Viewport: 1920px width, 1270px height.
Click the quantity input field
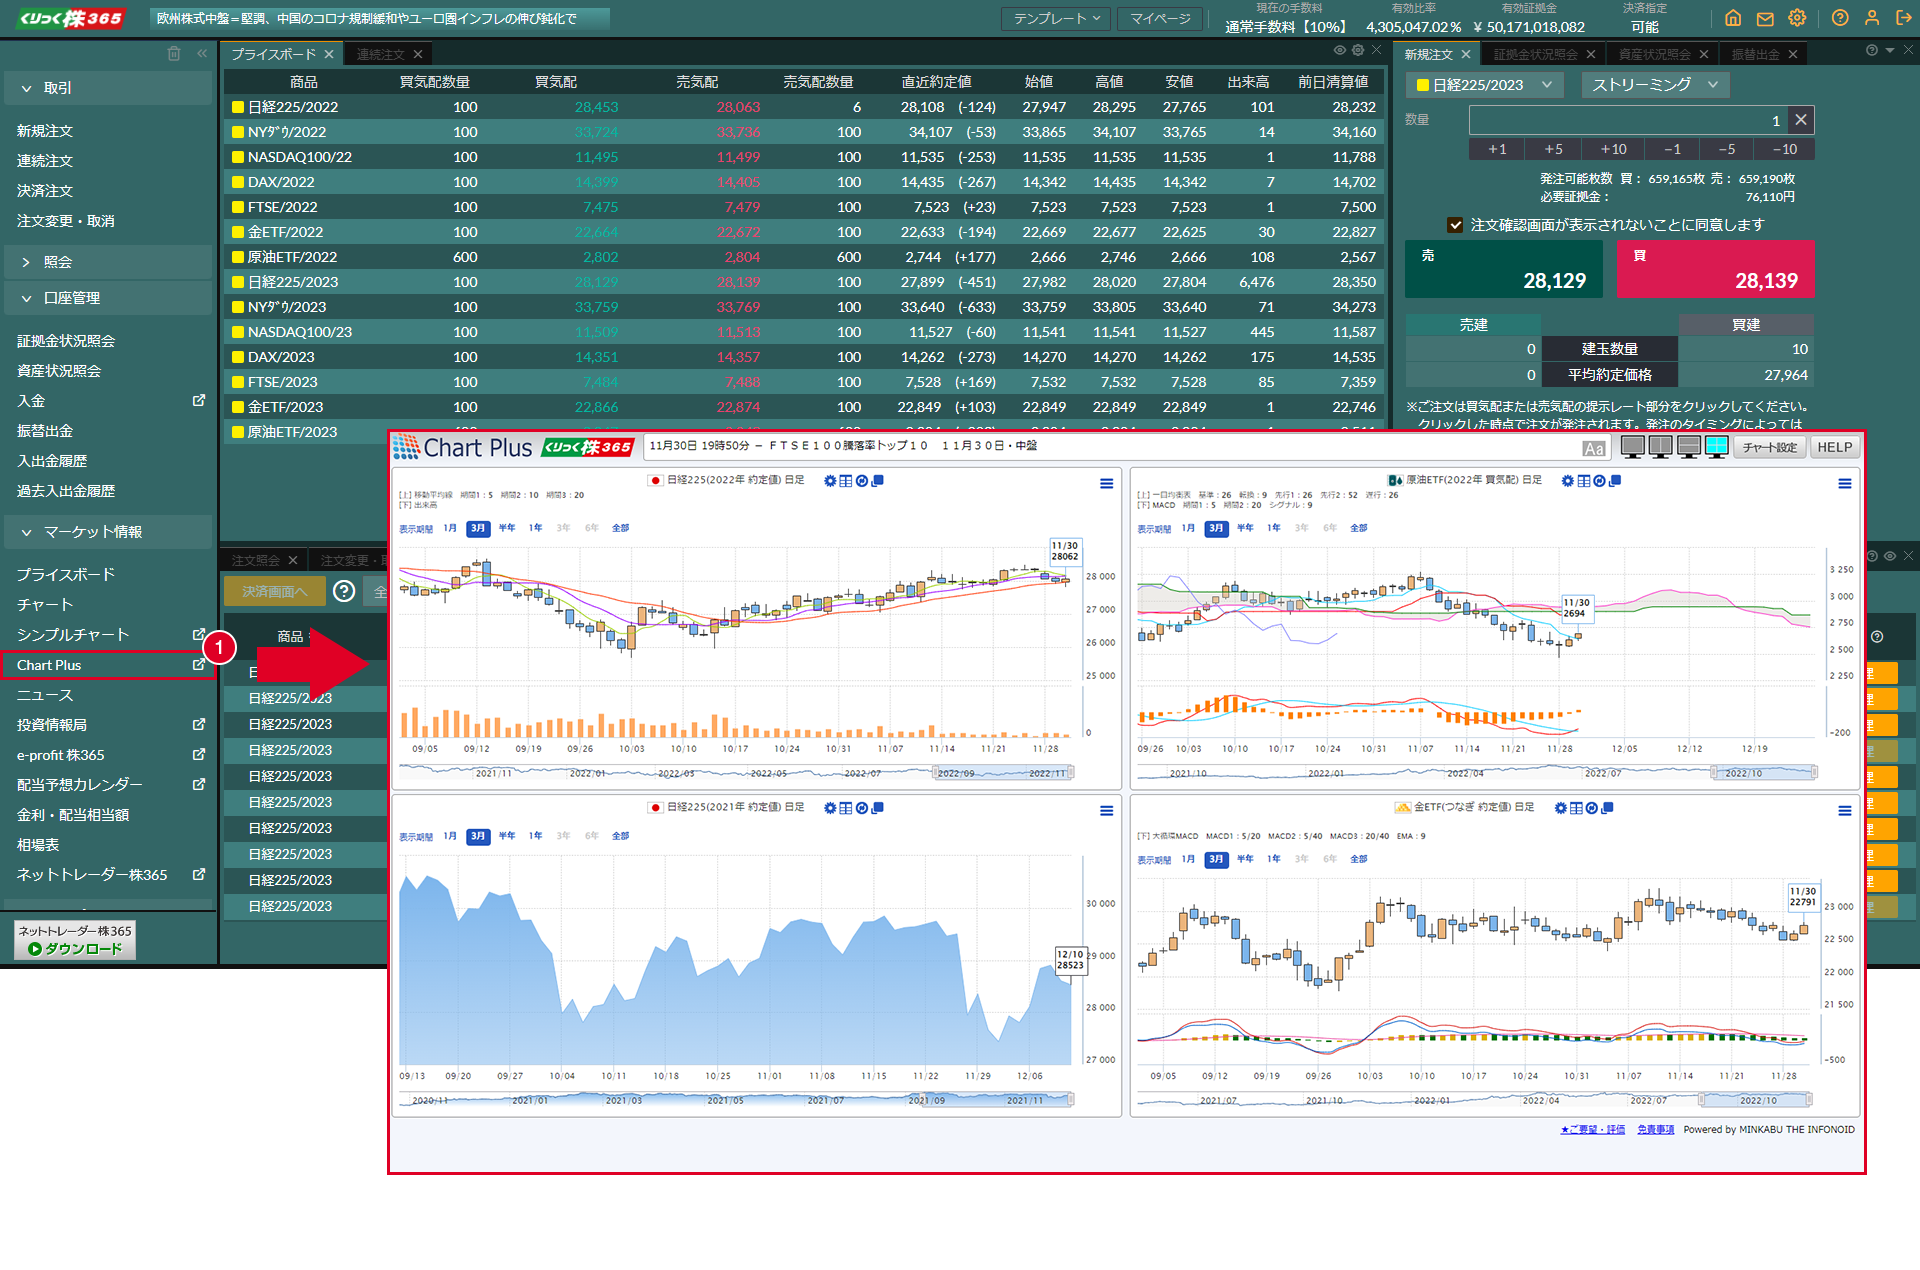click(1628, 120)
